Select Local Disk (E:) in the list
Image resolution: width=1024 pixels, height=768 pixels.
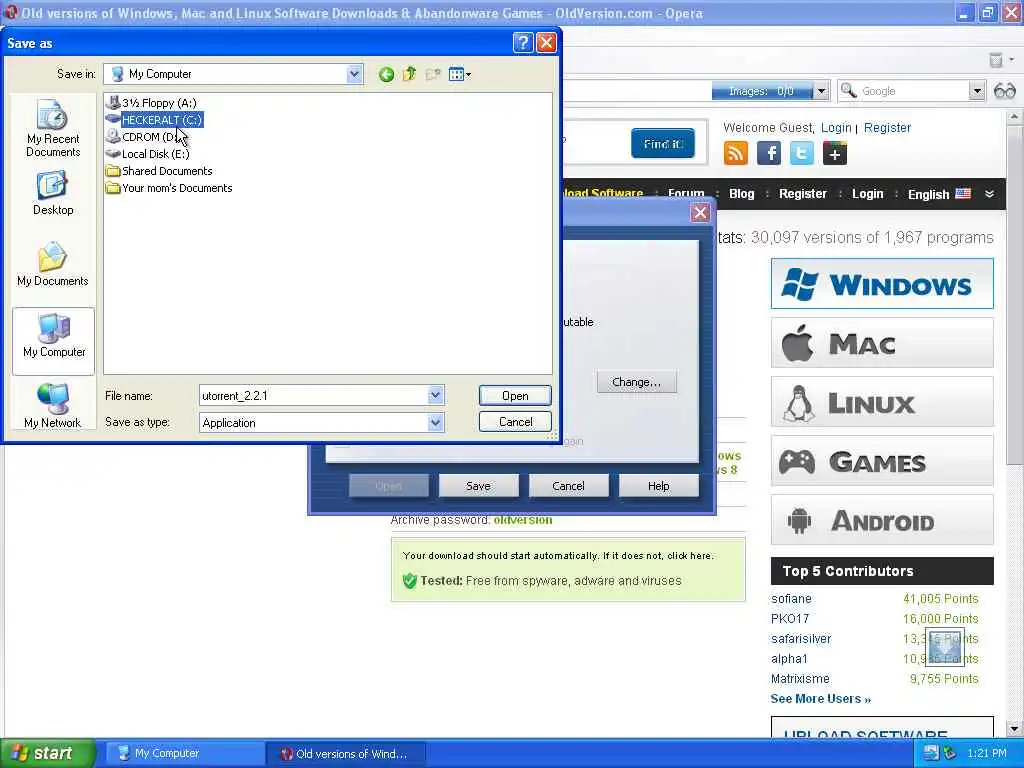[148, 153]
